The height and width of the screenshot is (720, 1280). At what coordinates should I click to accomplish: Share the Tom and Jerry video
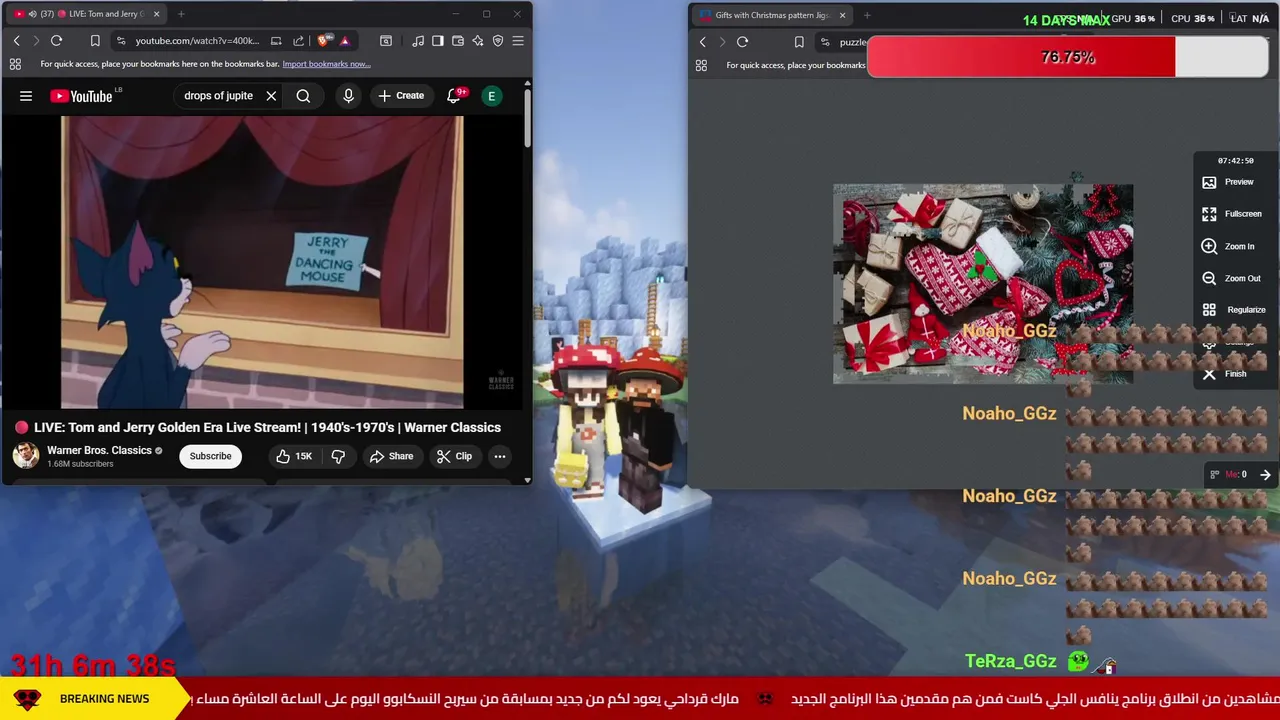(391, 456)
